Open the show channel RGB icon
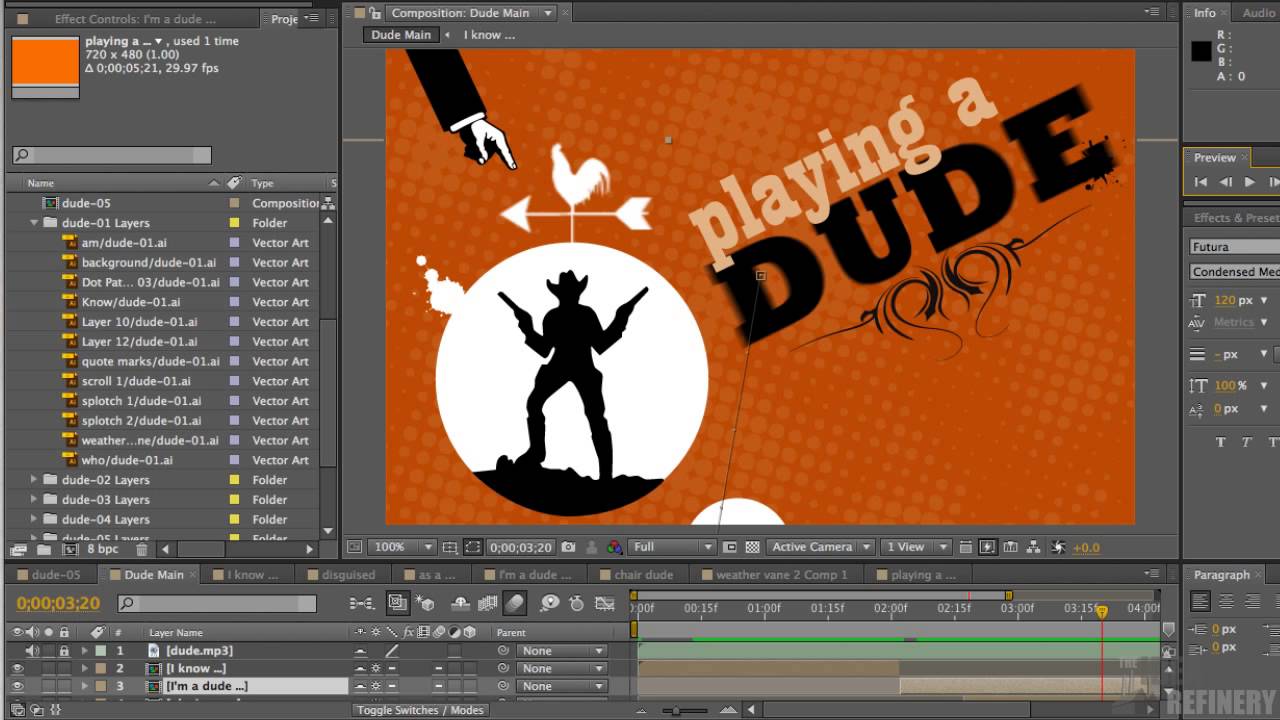1280x720 pixels. tap(614, 547)
